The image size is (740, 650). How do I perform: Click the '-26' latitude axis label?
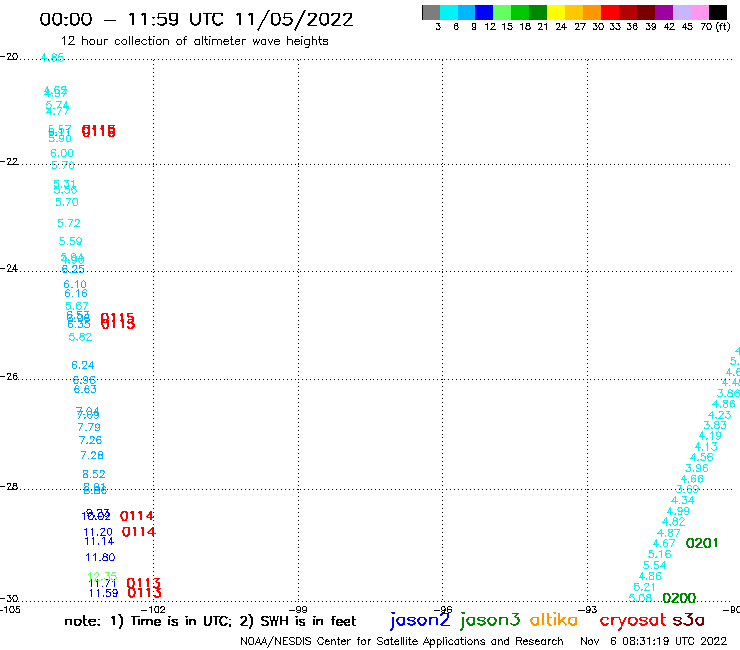point(9,376)
